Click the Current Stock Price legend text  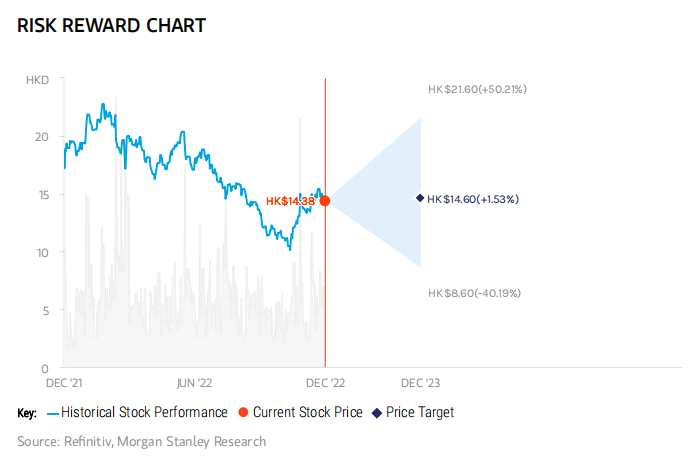coord(307,412)
